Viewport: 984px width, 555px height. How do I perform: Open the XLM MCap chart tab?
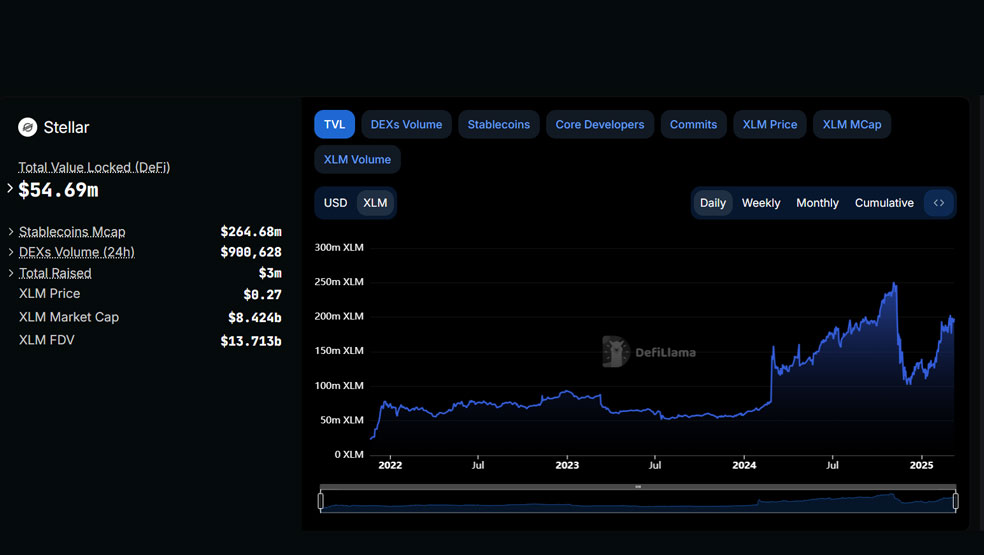(x=852, y=124)
